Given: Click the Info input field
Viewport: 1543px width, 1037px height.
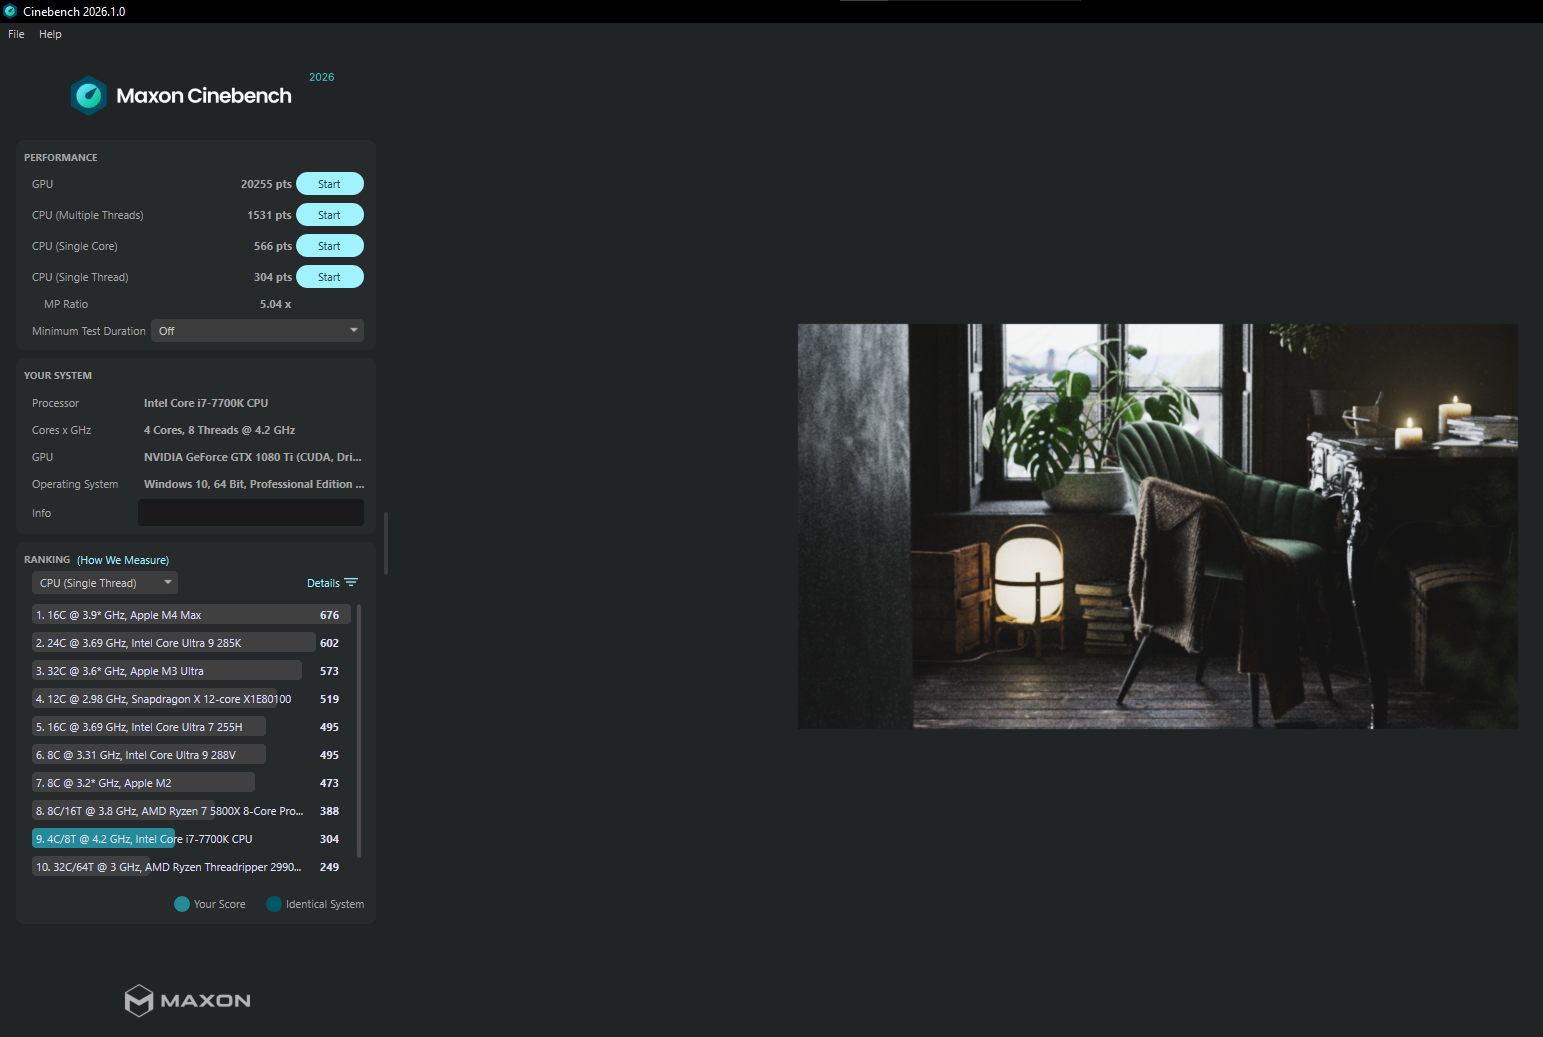Looking at the screenshot, I should (x=251, y=513).
